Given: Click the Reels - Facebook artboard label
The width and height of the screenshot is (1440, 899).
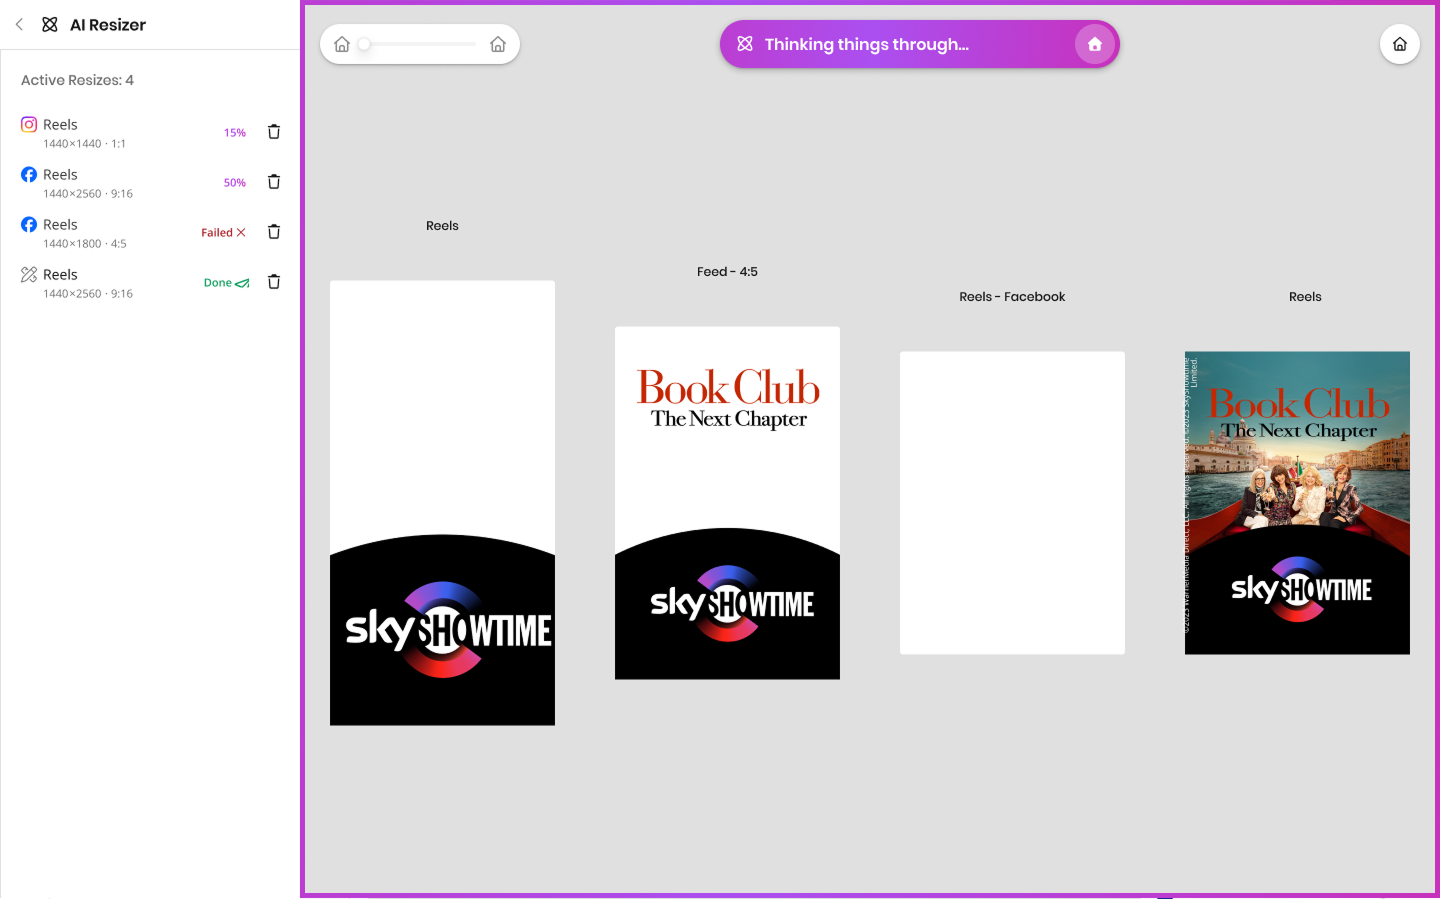Looking at the screenshot, I should (1012, 297).
